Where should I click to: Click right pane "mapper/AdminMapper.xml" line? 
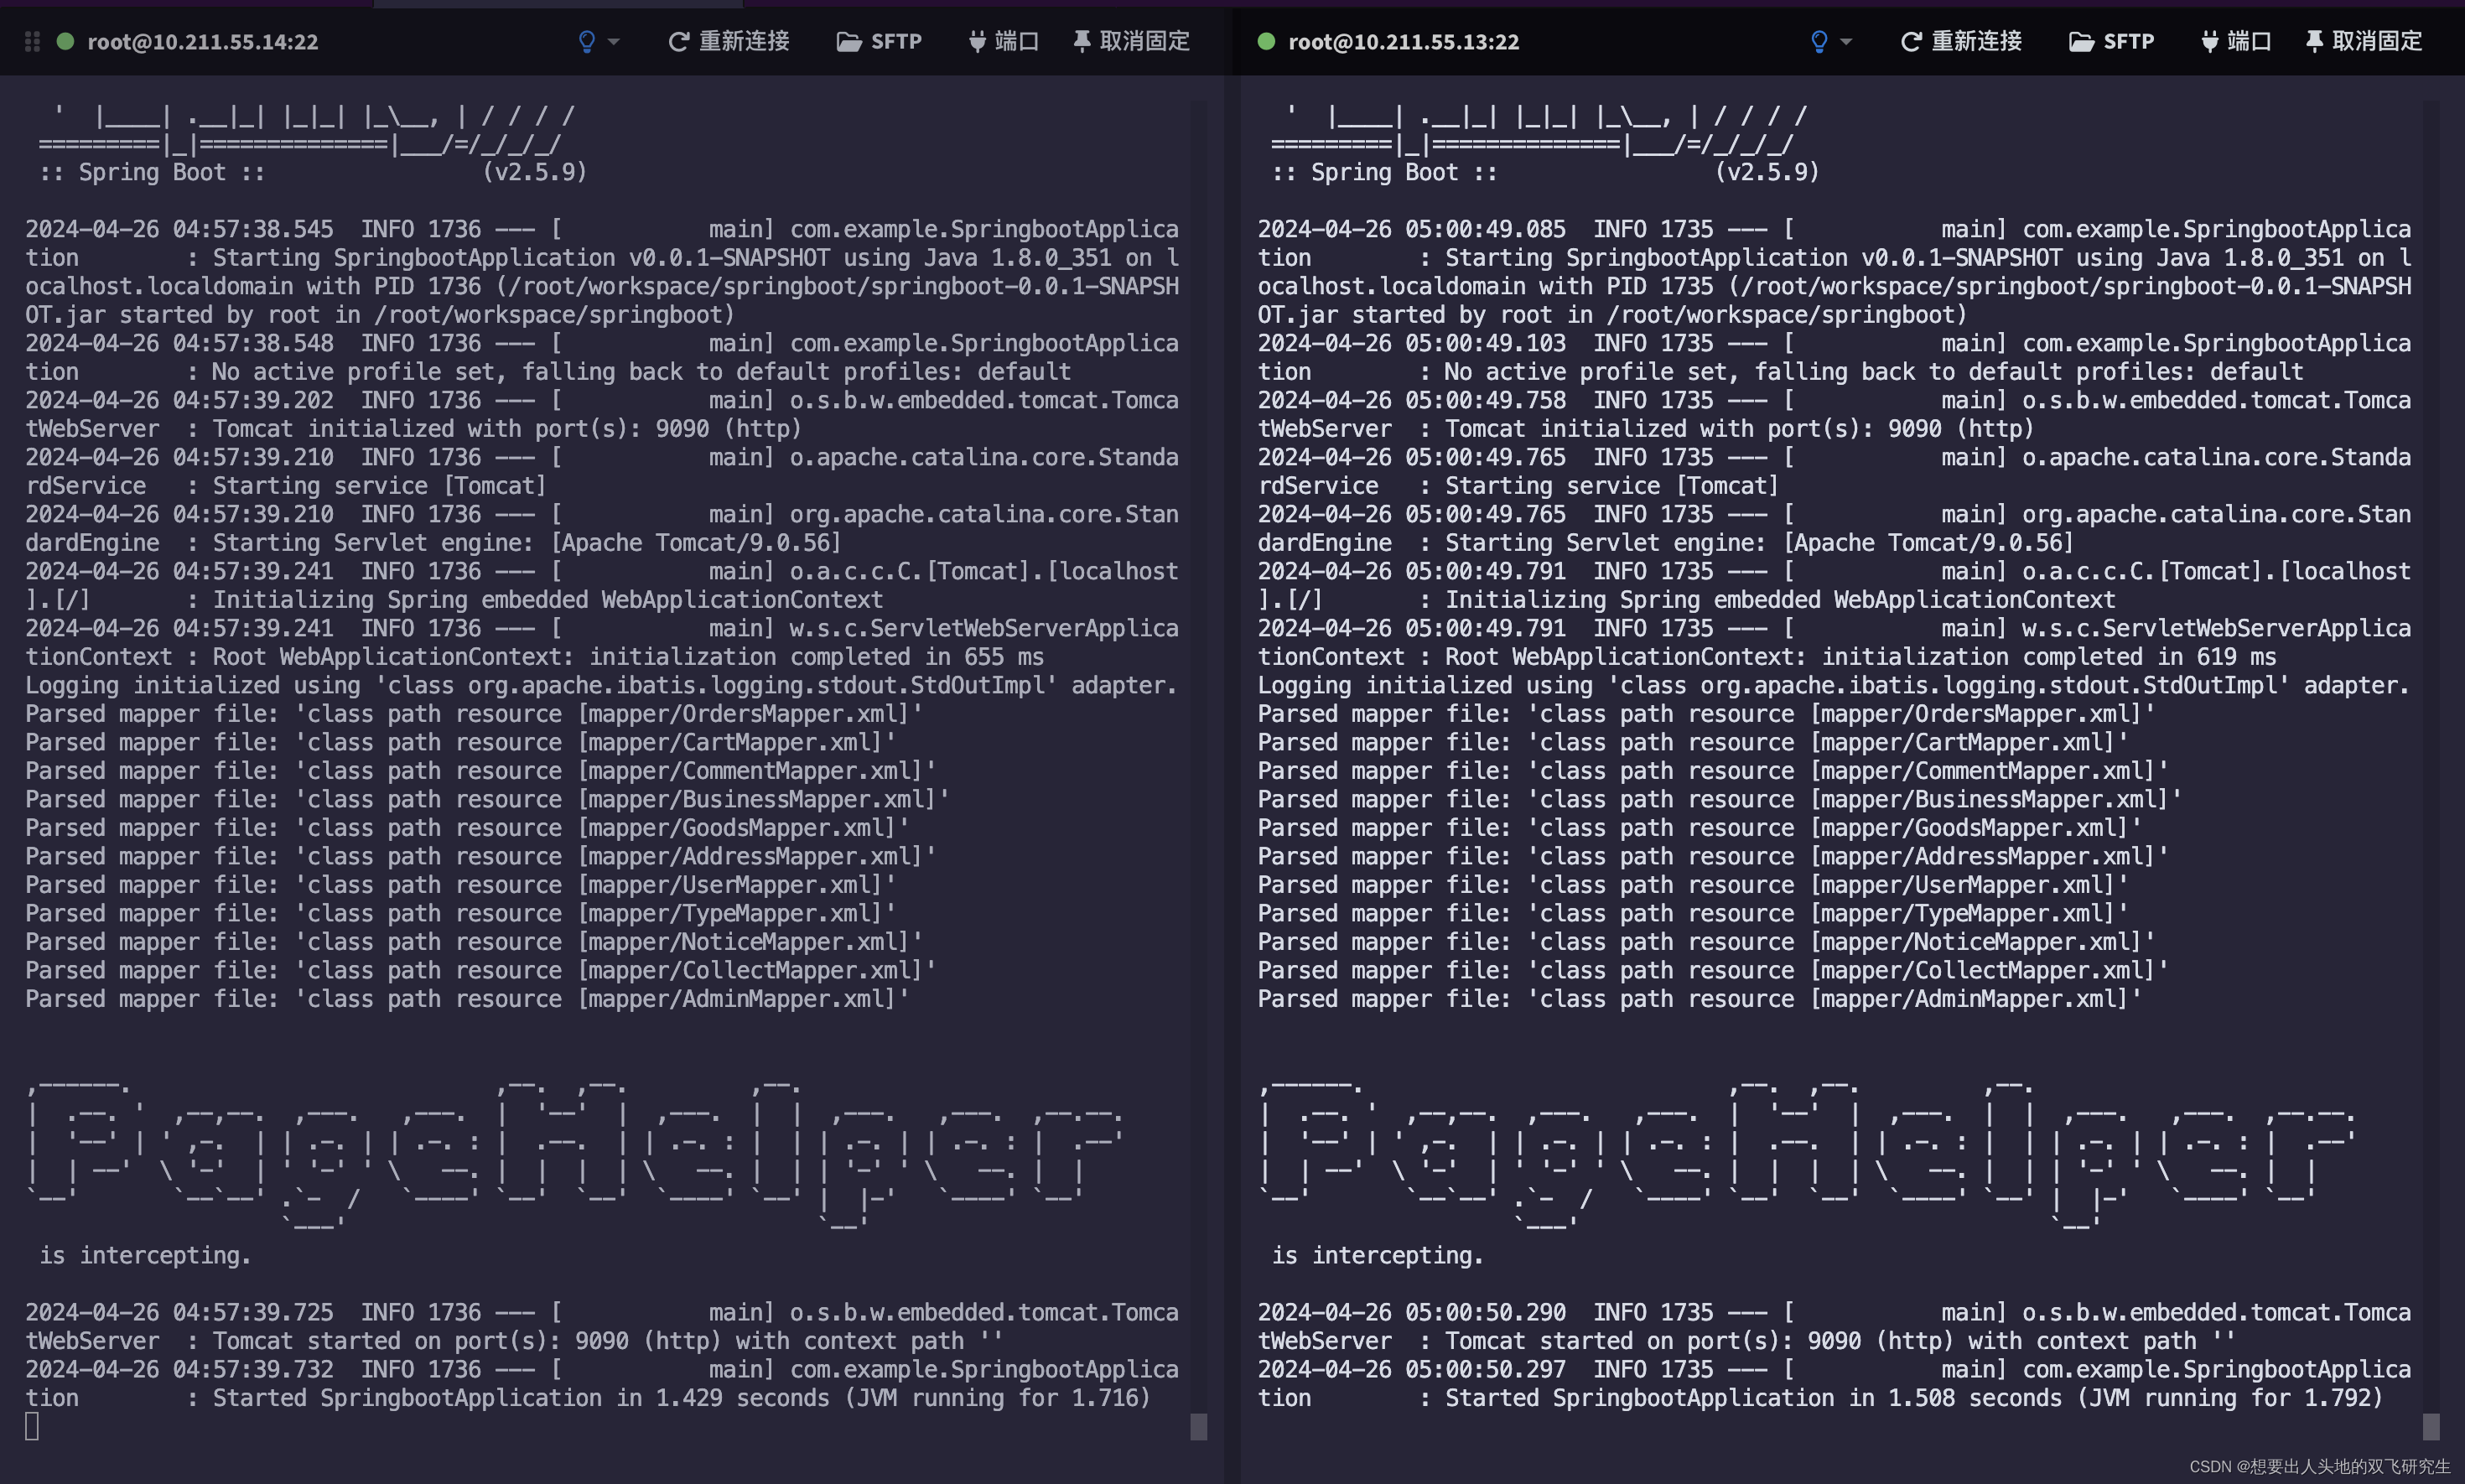coord(1699,999)
